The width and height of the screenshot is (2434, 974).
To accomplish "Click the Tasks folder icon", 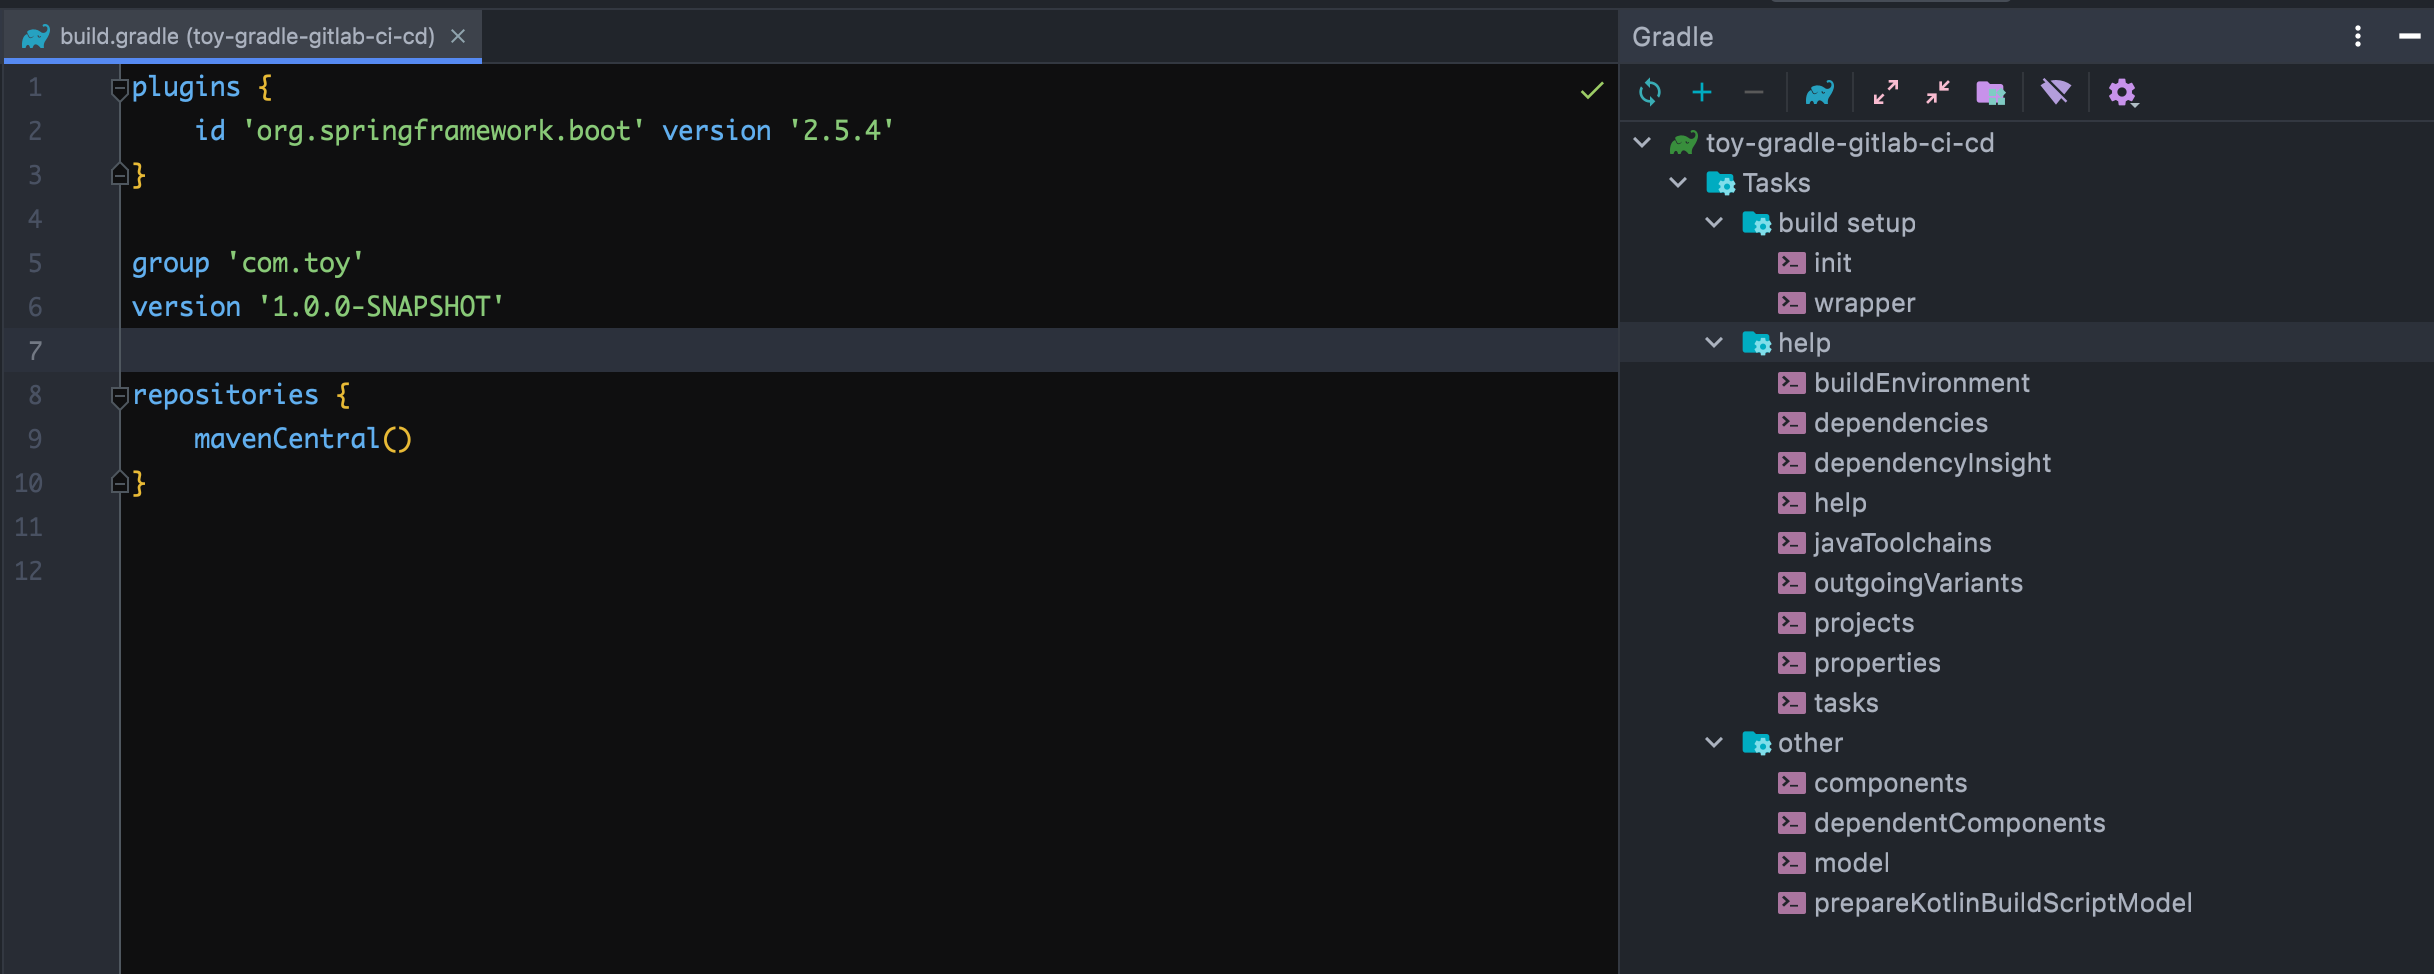I will tap(1720, 183).
